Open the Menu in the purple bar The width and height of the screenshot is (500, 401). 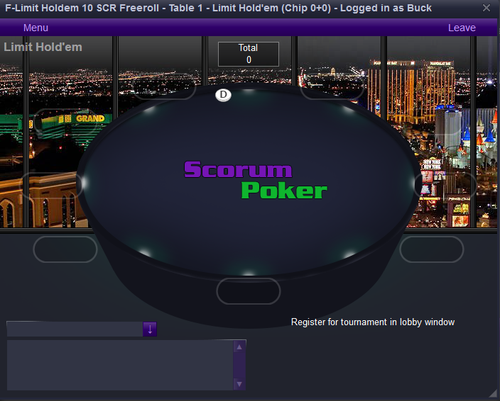36,28
